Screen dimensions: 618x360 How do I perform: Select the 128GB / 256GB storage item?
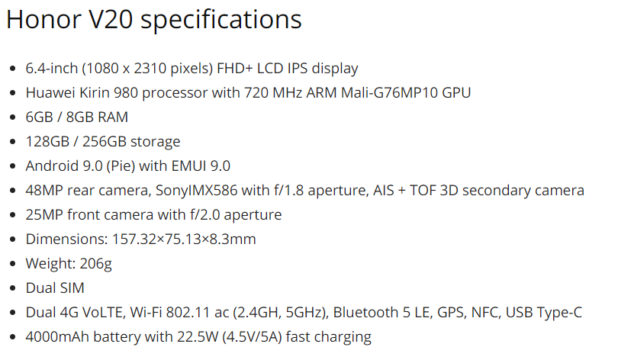pos(103,142)
